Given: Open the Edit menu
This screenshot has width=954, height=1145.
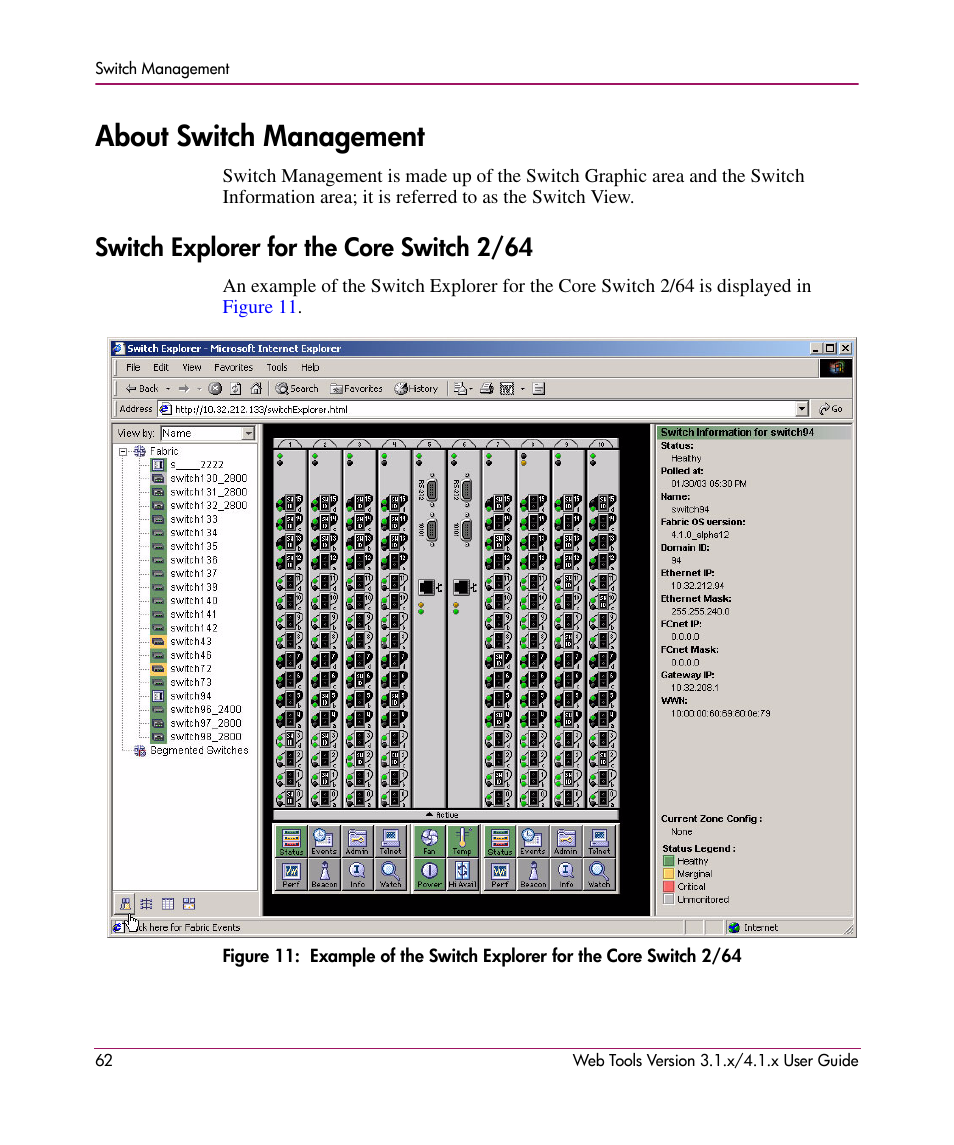Looking at the screenshot, I should (x=161, y=367).
